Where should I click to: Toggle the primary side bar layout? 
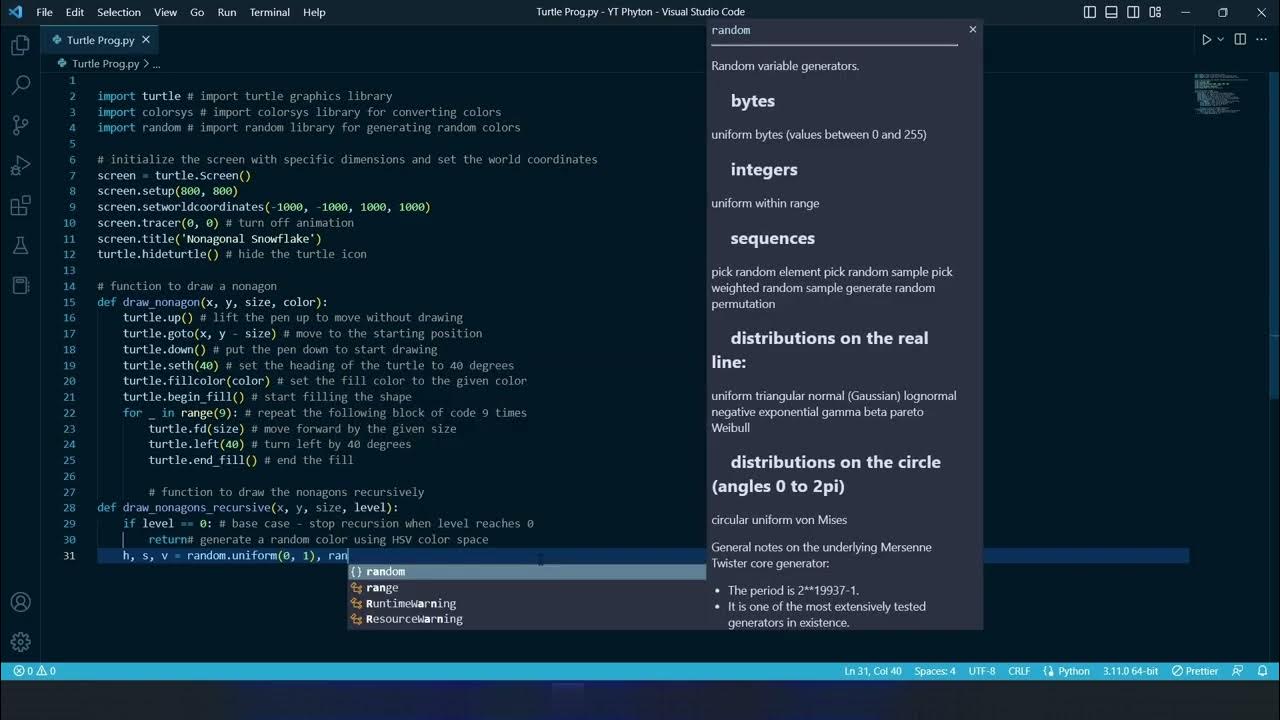pyautogui.click(x=1090, y=12)
